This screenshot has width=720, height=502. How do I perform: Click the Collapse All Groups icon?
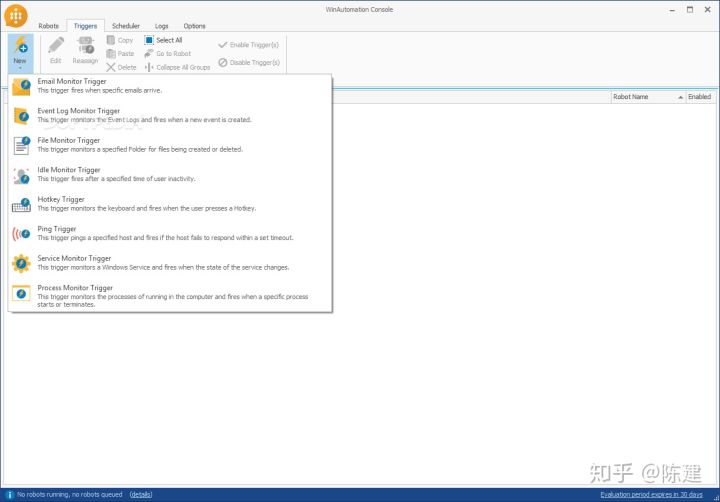149,67
